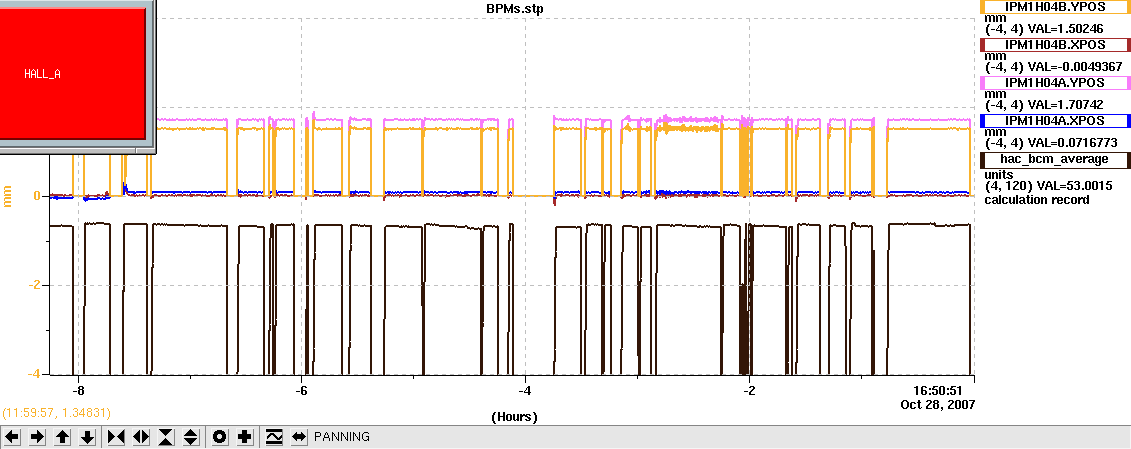Click the Oct 28, 2007 date label

pos(938,404)
